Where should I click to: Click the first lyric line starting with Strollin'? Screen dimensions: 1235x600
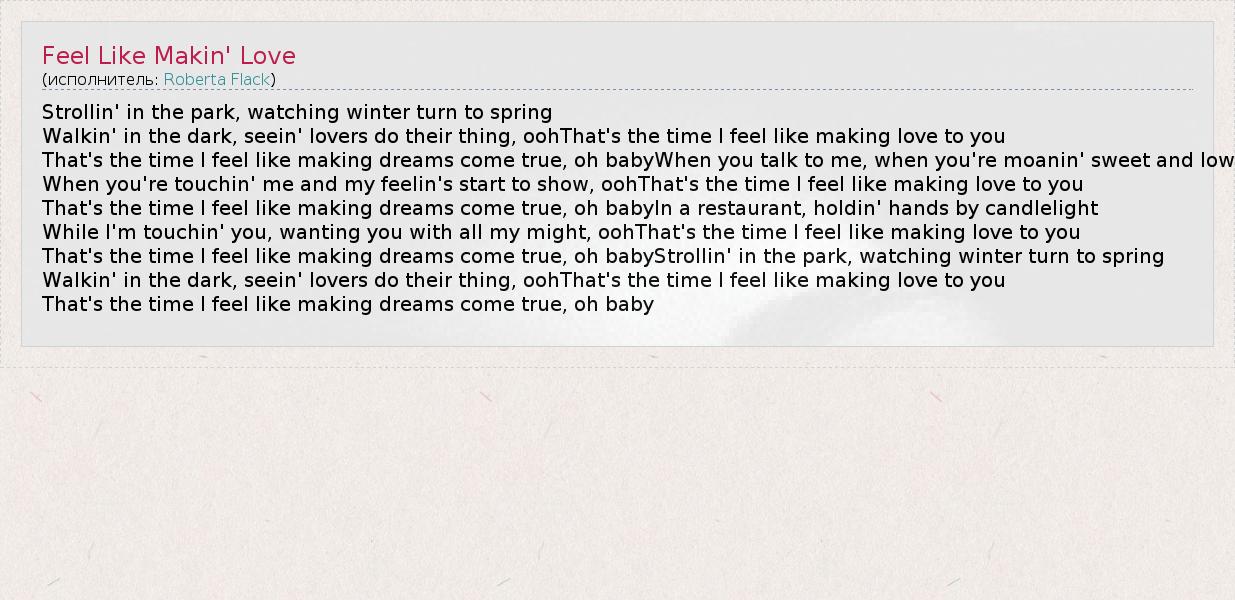(297, 112)
